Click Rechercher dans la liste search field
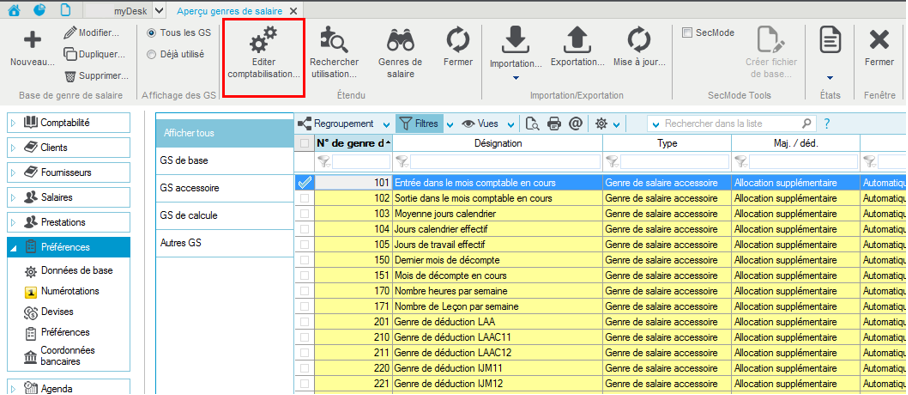Image resolution: width=908 pixels, height=395 pixels. 731,123
